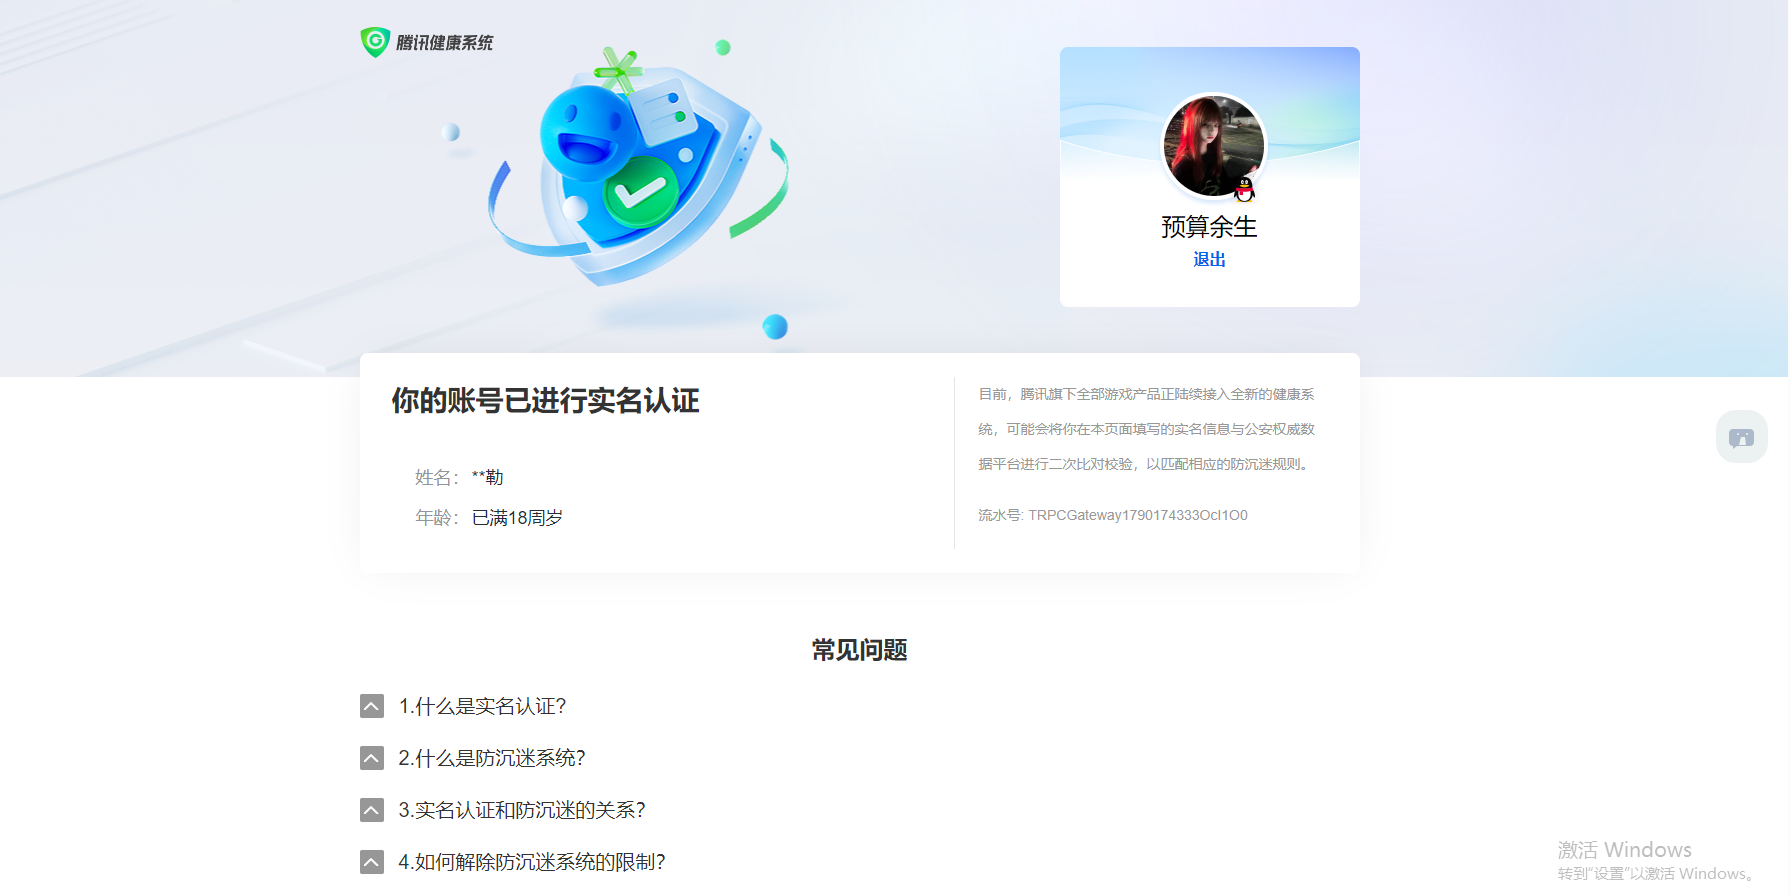Select the masked name **勒

click(x=487, y=478)
